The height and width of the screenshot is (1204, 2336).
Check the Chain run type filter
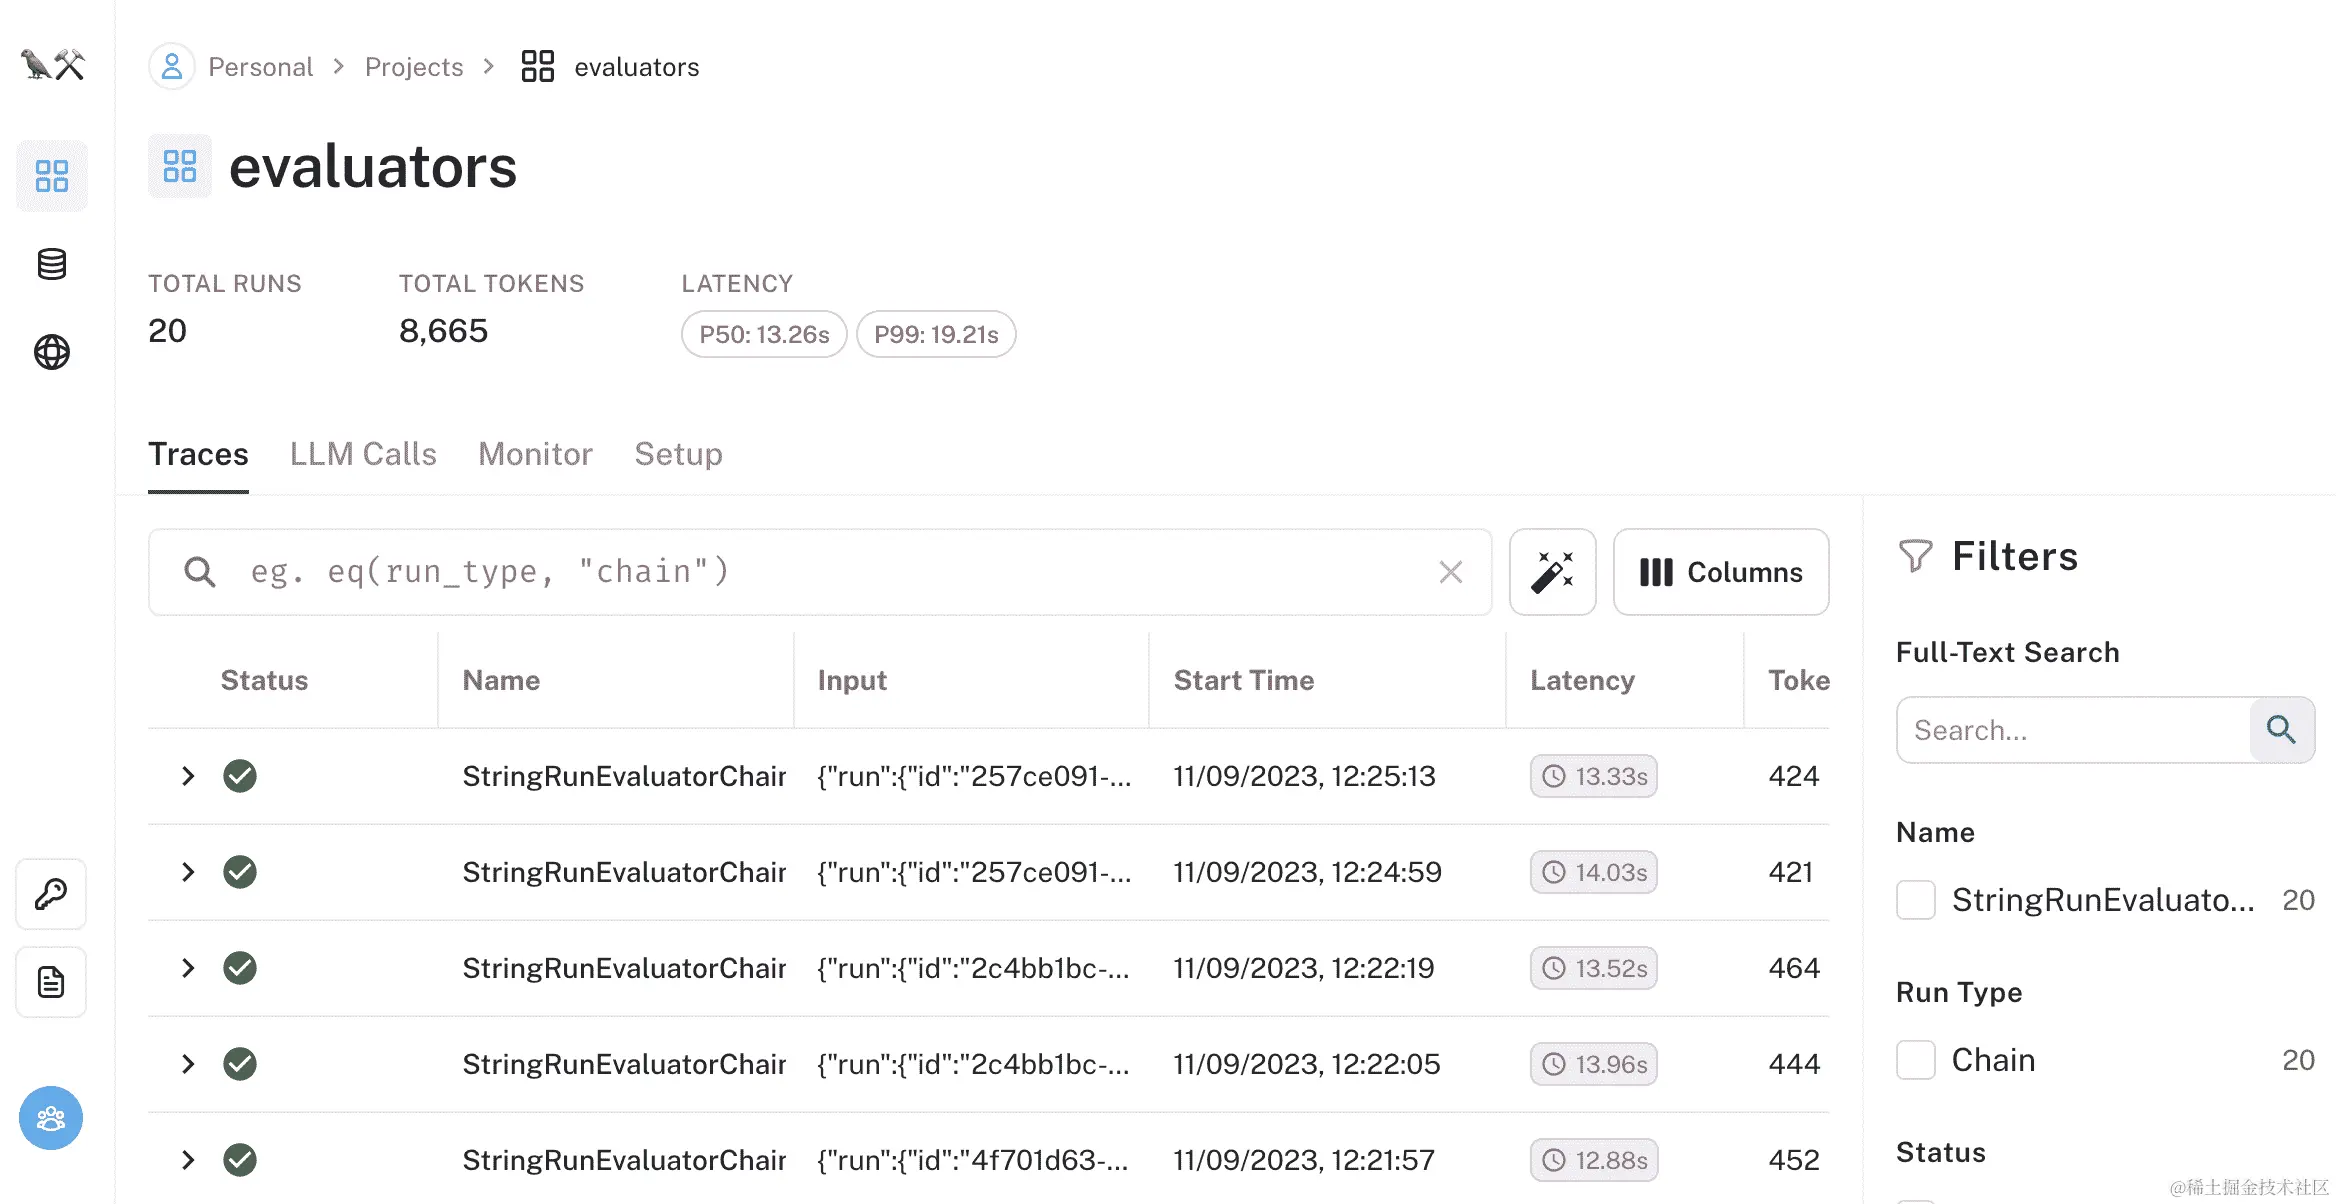point(1916,1060)
